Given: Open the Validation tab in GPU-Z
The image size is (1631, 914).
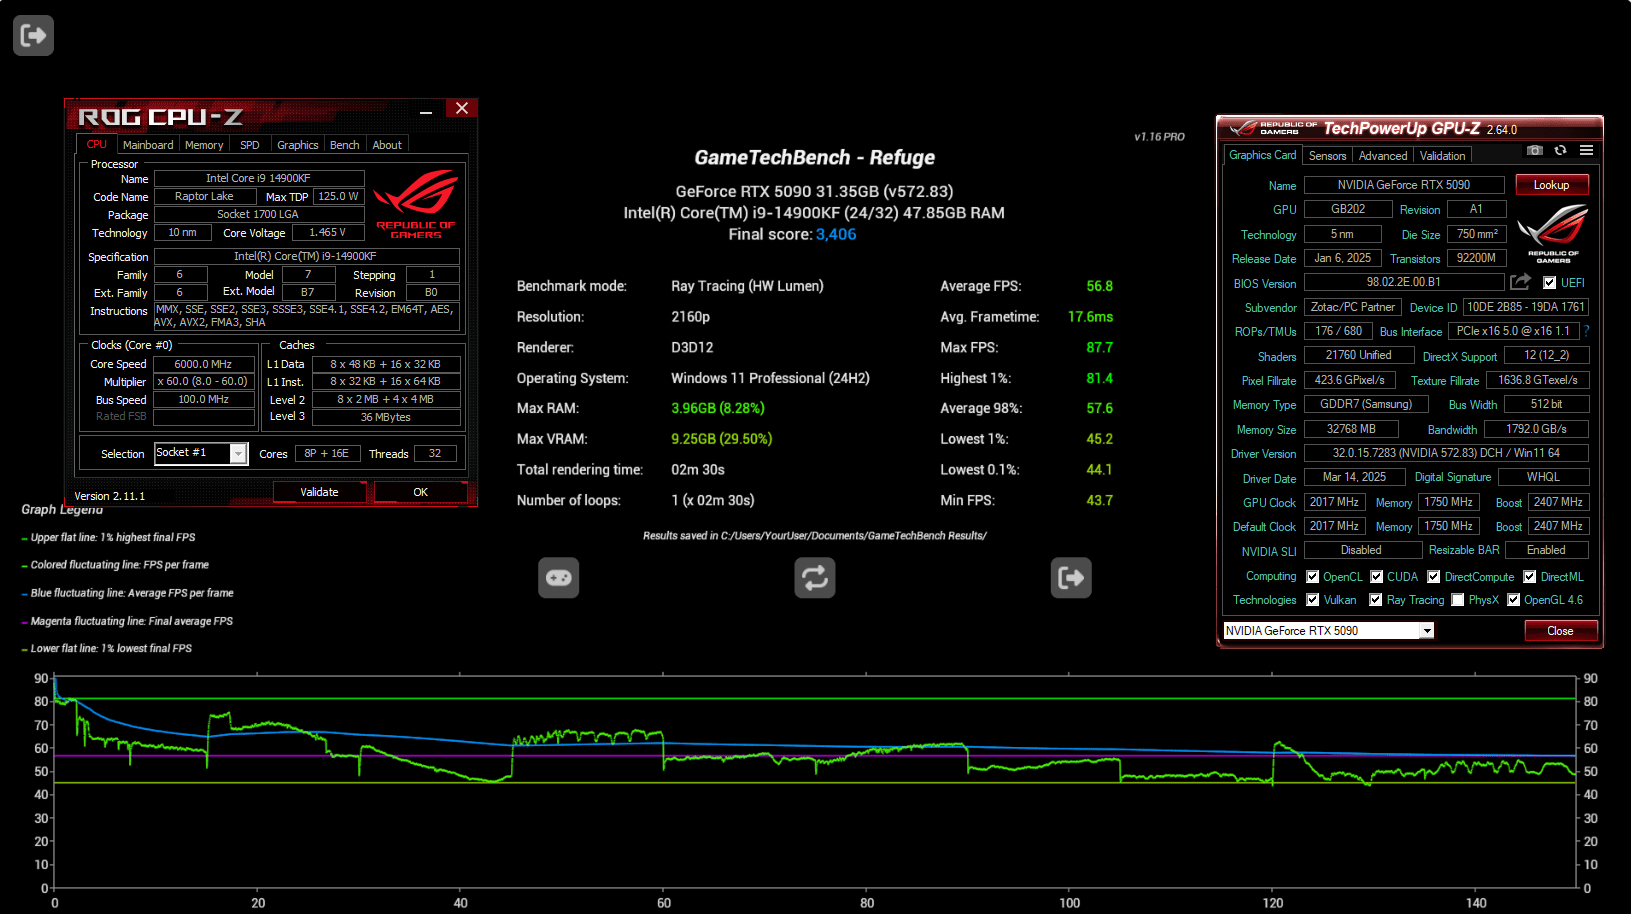Looking at the screenshot, I should click(1442, 156).
